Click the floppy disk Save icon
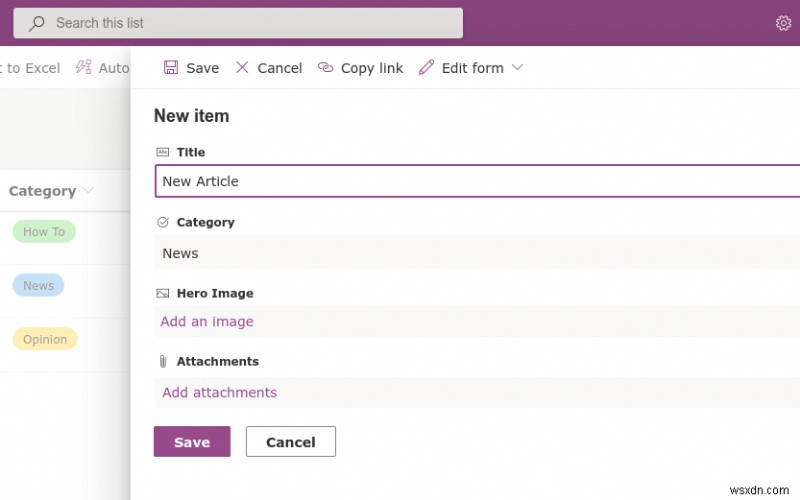The width and height of the screenshot is (800, 500). click(x=171, y=67)
